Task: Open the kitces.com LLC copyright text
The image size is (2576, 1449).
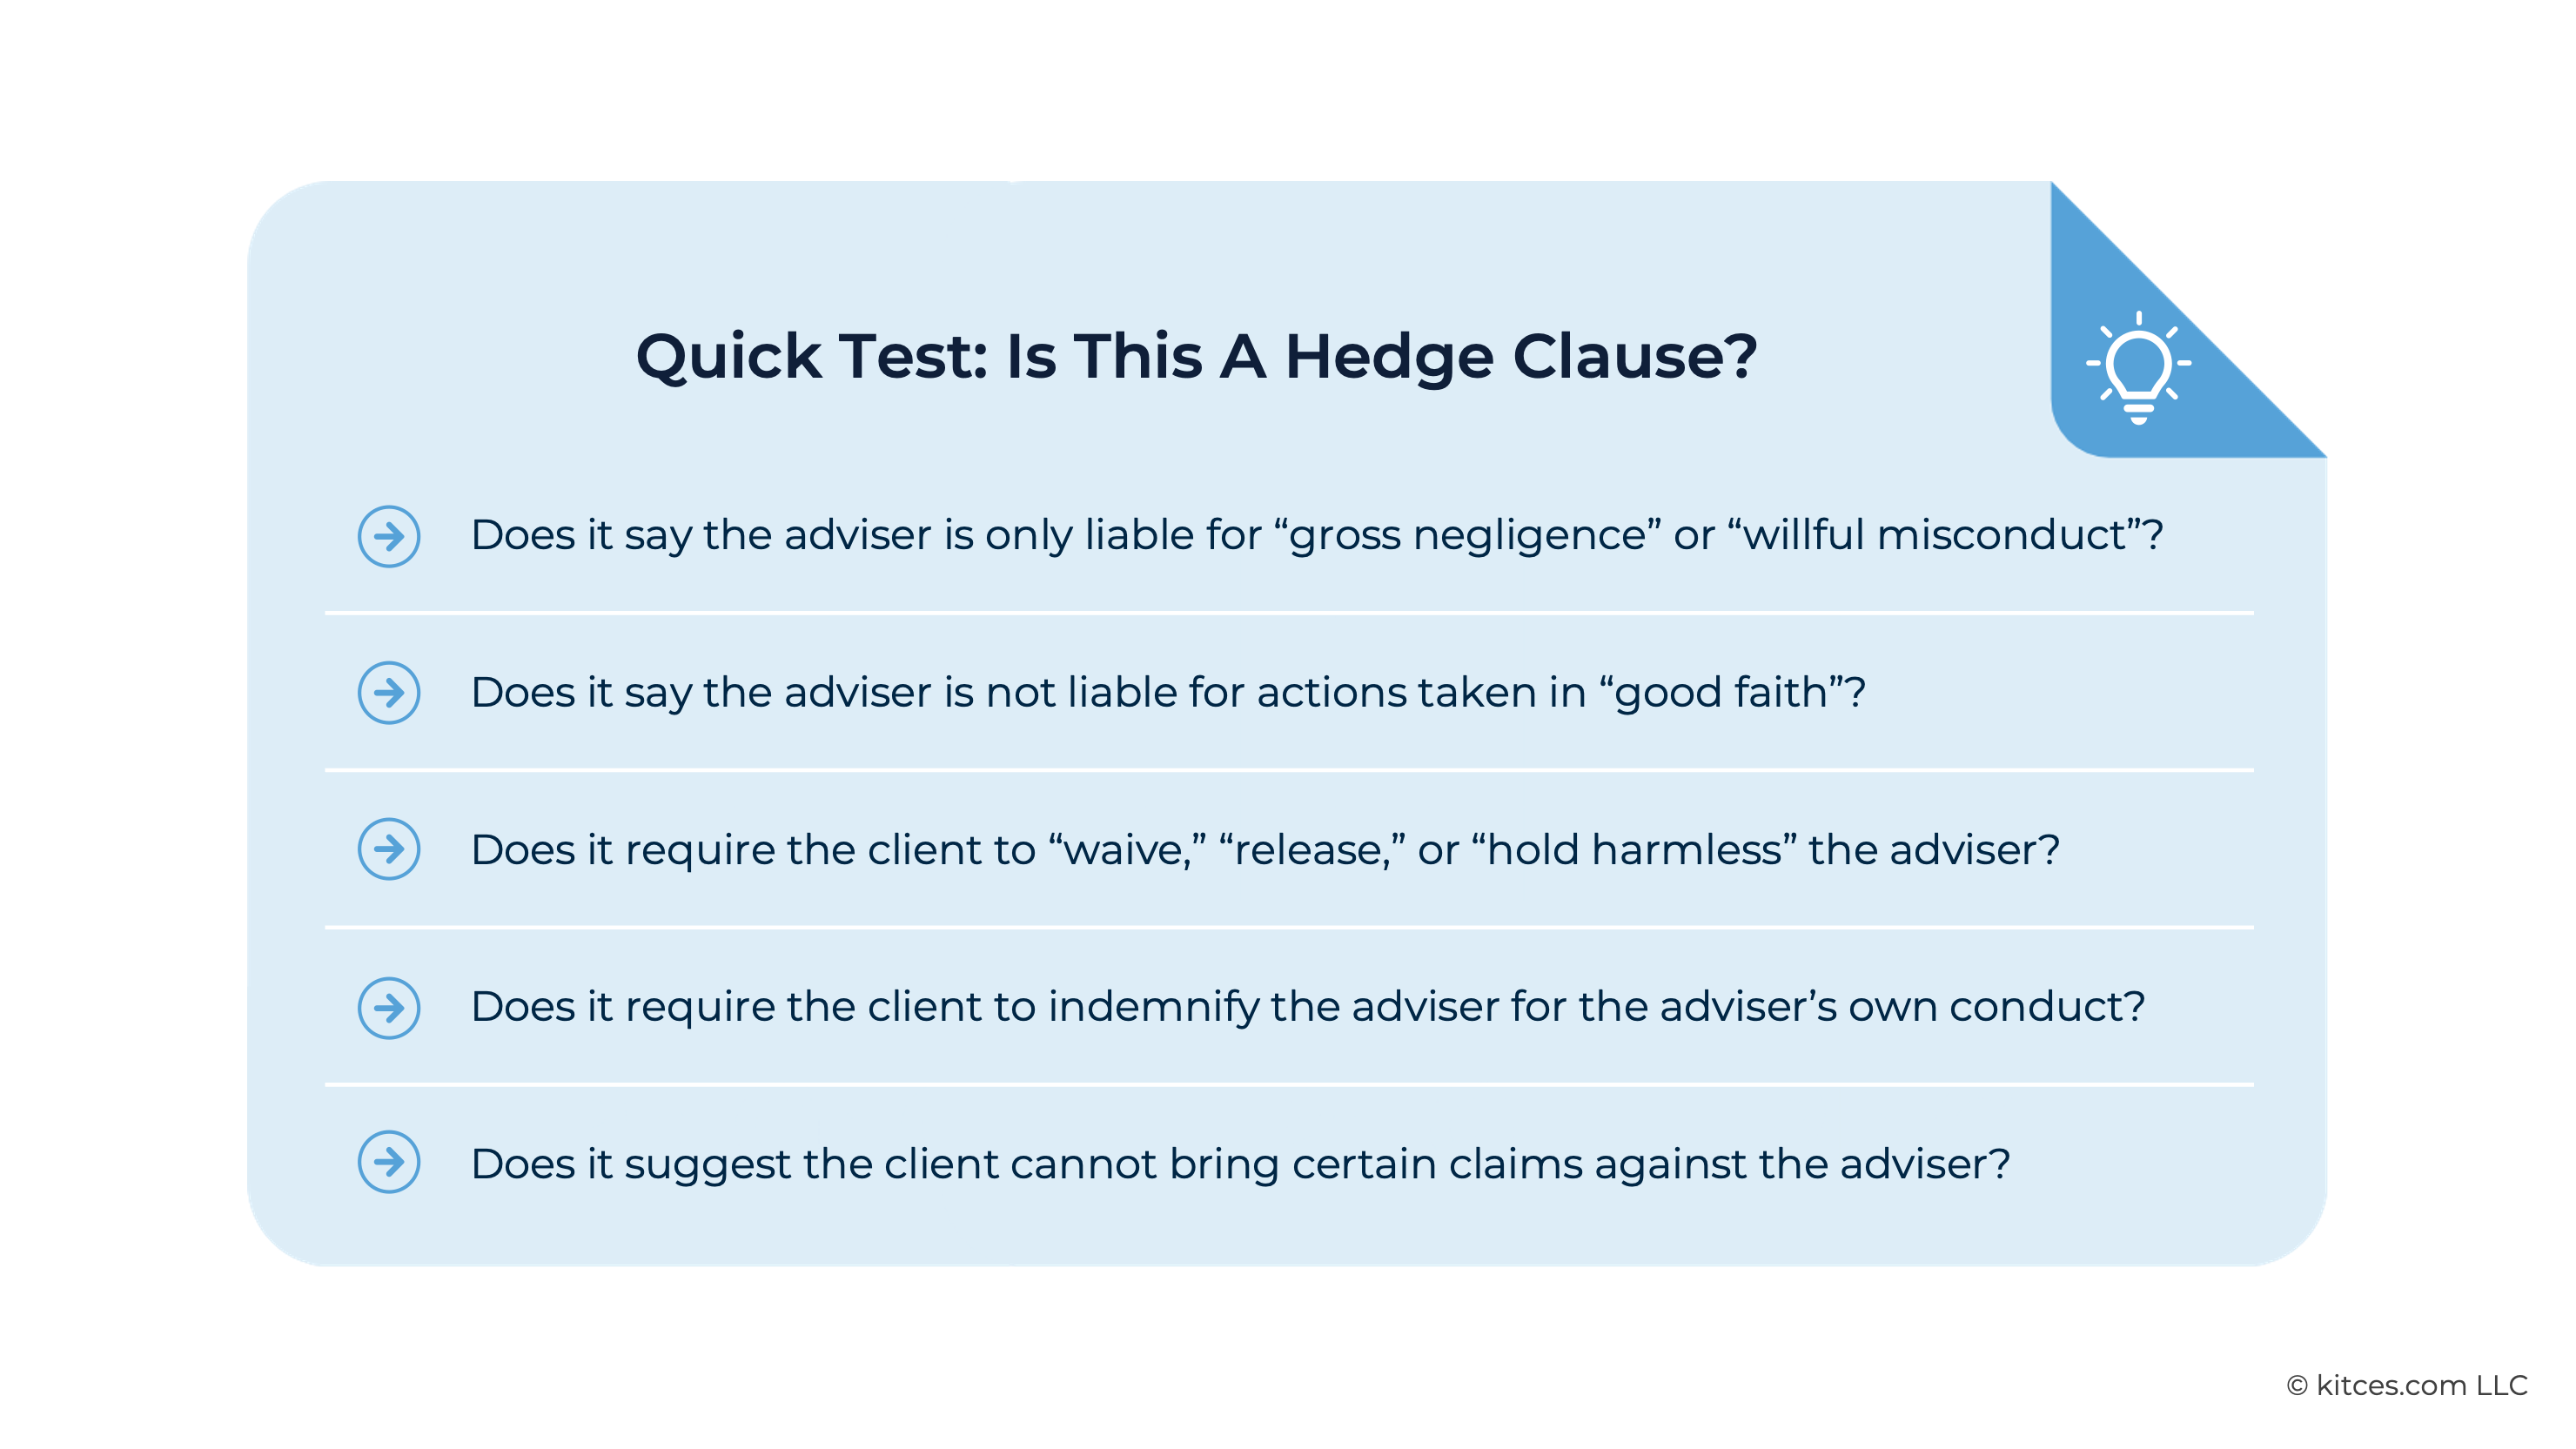Action: pos(2406,1385)
